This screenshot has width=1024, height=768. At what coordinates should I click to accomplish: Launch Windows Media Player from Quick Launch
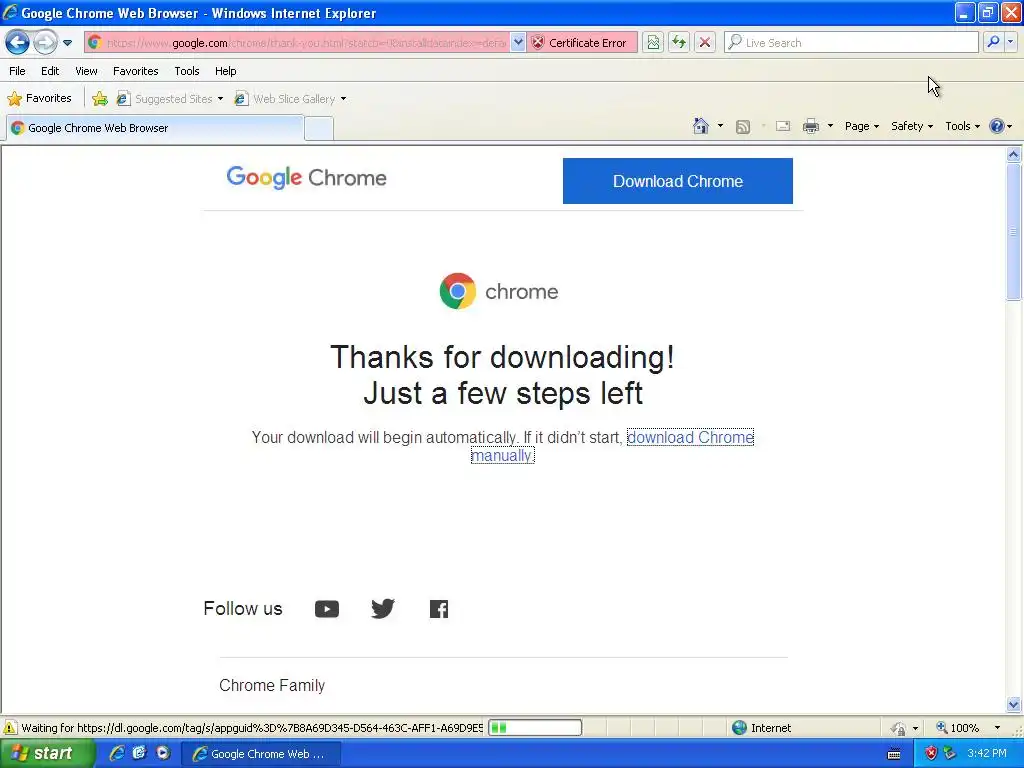coord(163,753)
